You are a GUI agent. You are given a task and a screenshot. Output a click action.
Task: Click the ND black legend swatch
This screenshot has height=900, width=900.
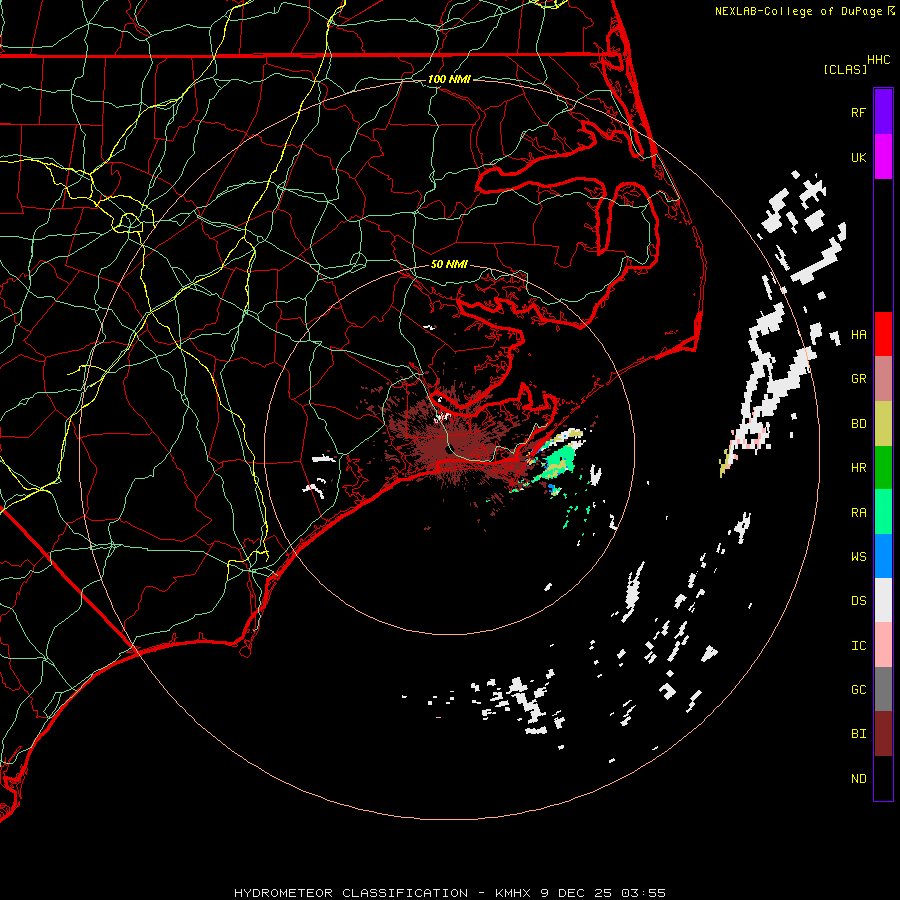[x=883, y=778]
